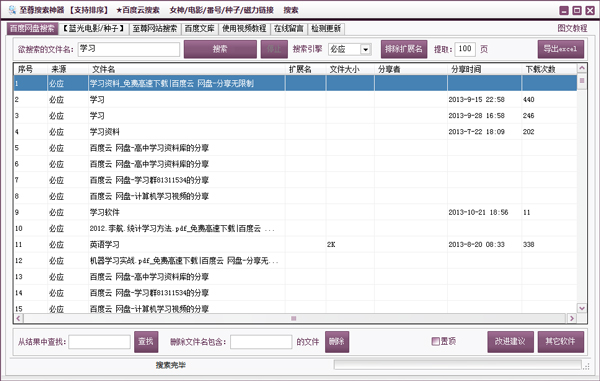The width and height of the screenshot is (600, 381).
Task: Switch to the 百度文库 tab
Action: click(x=199, y=29)
